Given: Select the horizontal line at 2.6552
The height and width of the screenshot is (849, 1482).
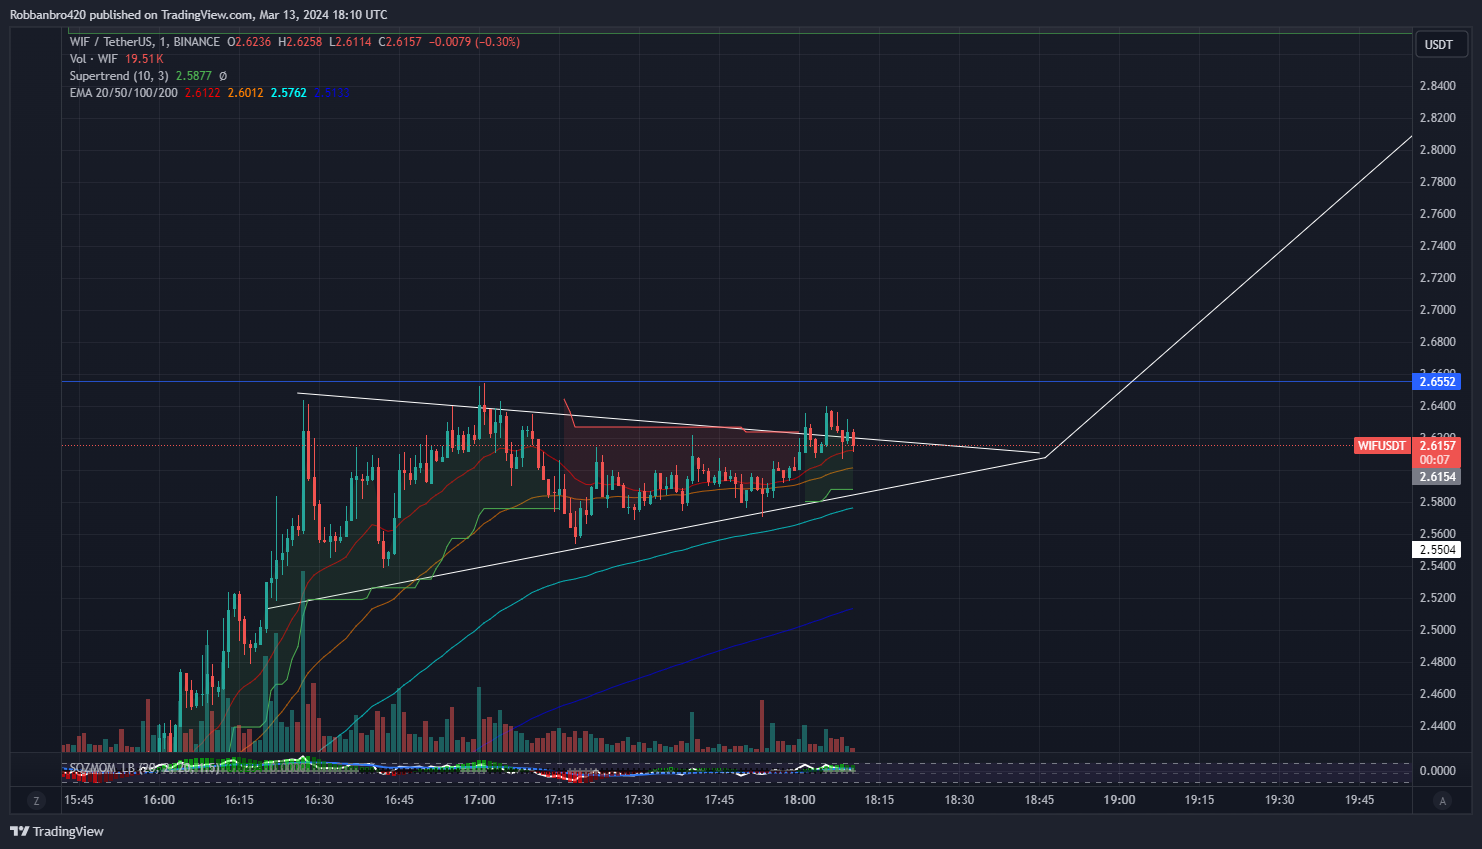Looking at the screenshot, I should coord(736,382).
